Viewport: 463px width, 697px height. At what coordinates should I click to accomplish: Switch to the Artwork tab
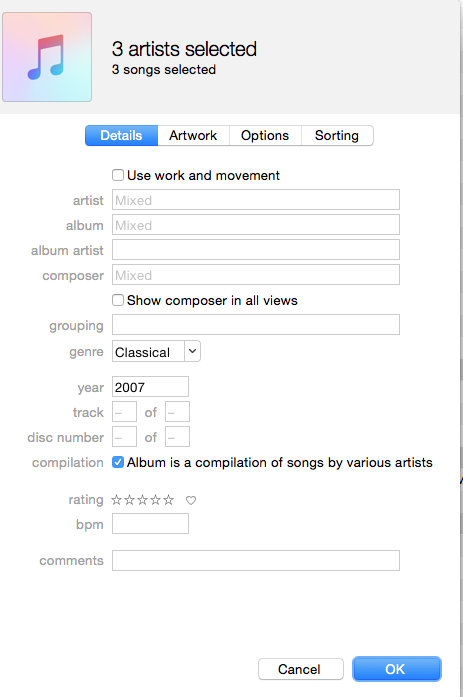tap(193, 136)
